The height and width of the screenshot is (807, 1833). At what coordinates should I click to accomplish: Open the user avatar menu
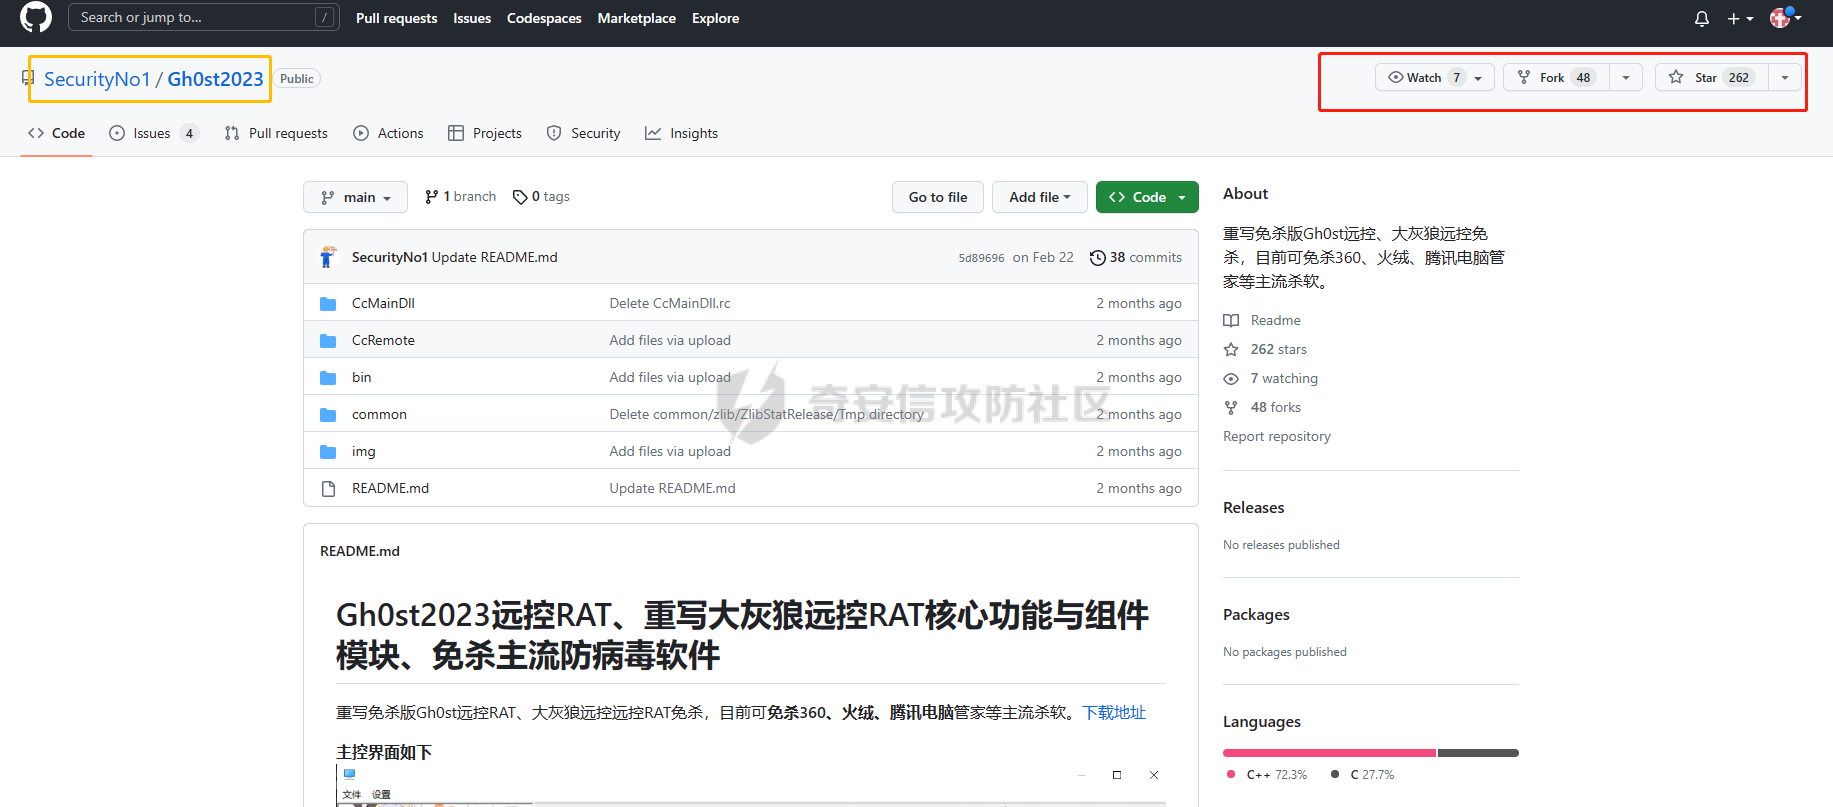click(x=1785, y=17)
